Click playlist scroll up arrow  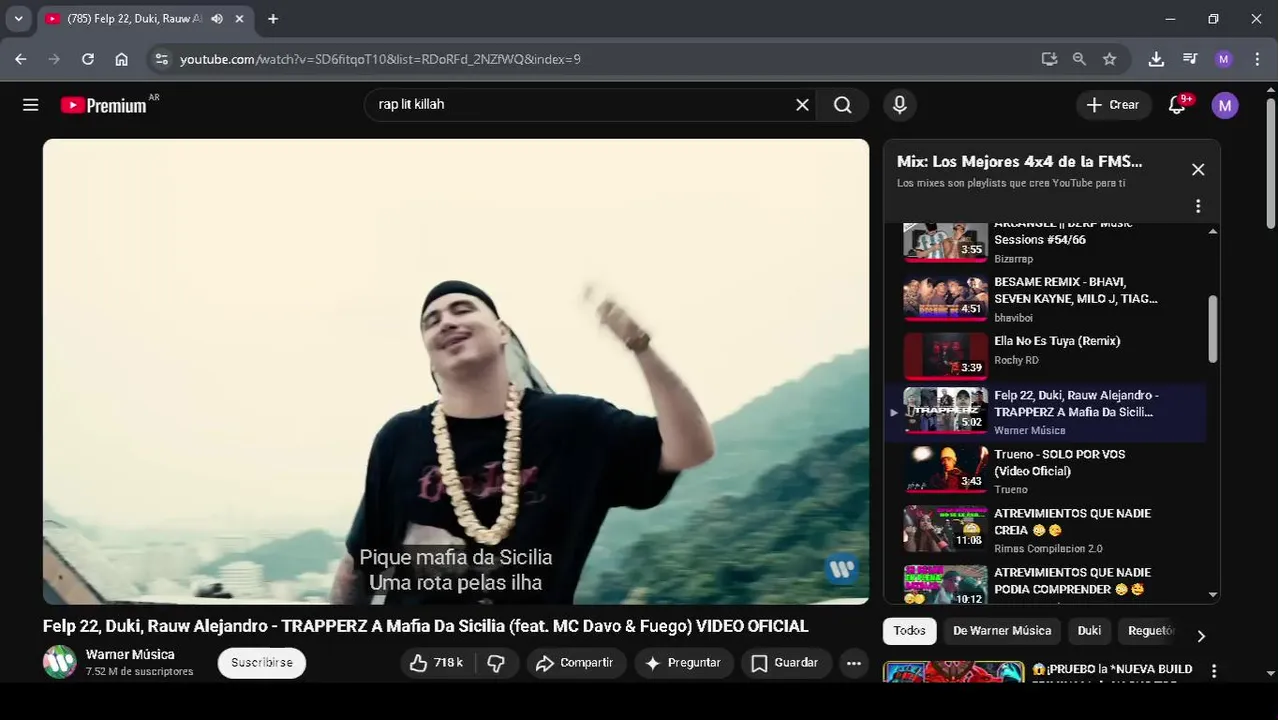(1213, 231)
